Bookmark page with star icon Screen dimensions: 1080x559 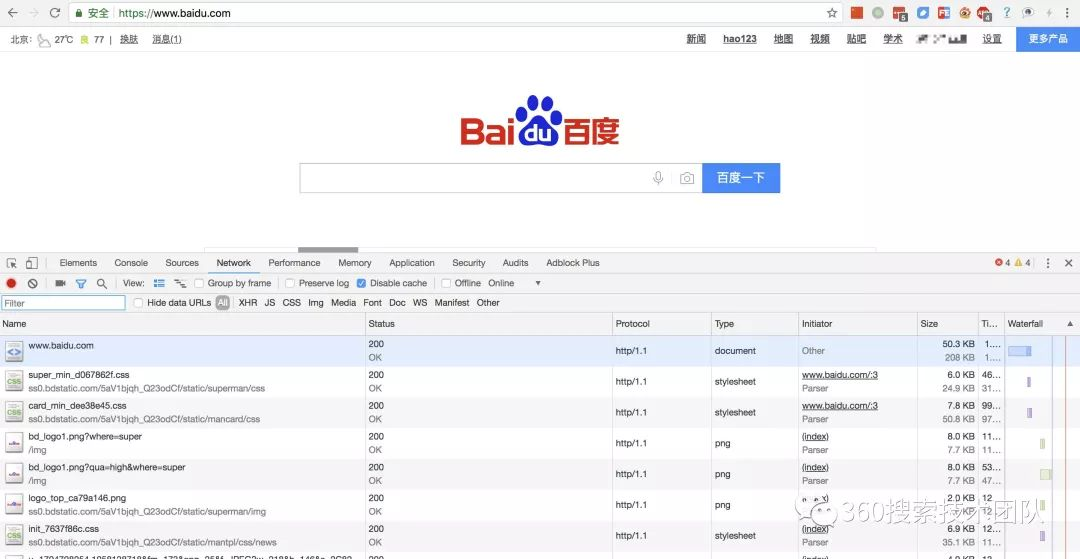click(832, 12)
